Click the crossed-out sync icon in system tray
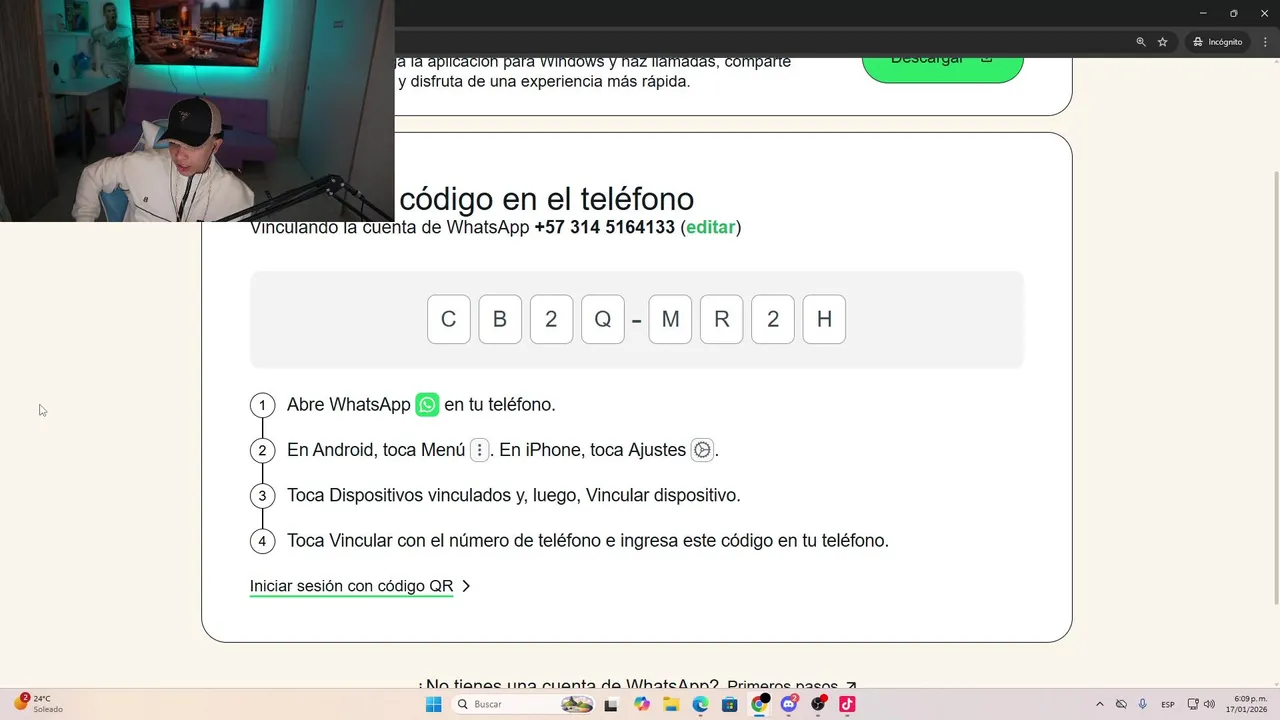 pos(1121,704)
